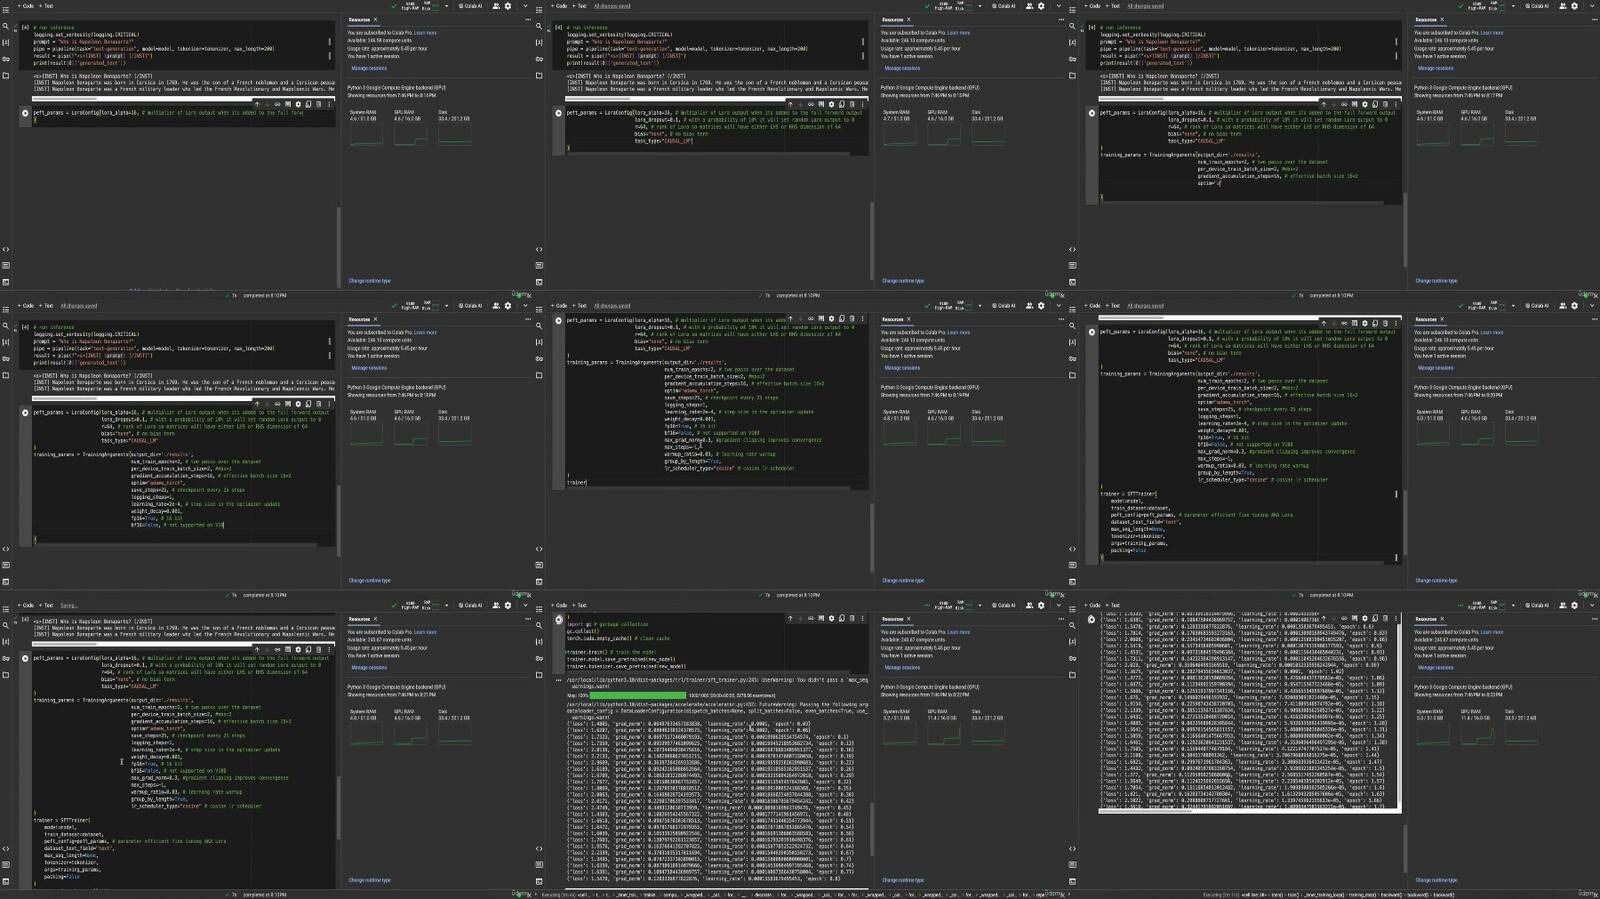Add a text cell in top-middle frame
This screenshot has width=1600, height=899.
[x=580, y=6]
